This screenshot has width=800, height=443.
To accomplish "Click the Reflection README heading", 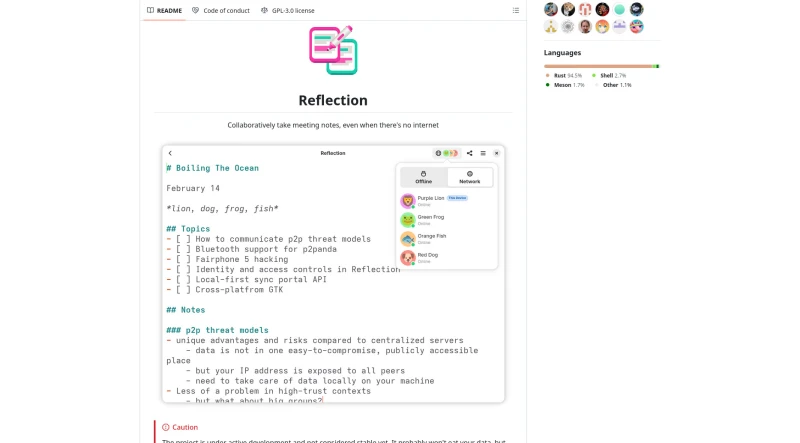I will [x=333, y=100].
